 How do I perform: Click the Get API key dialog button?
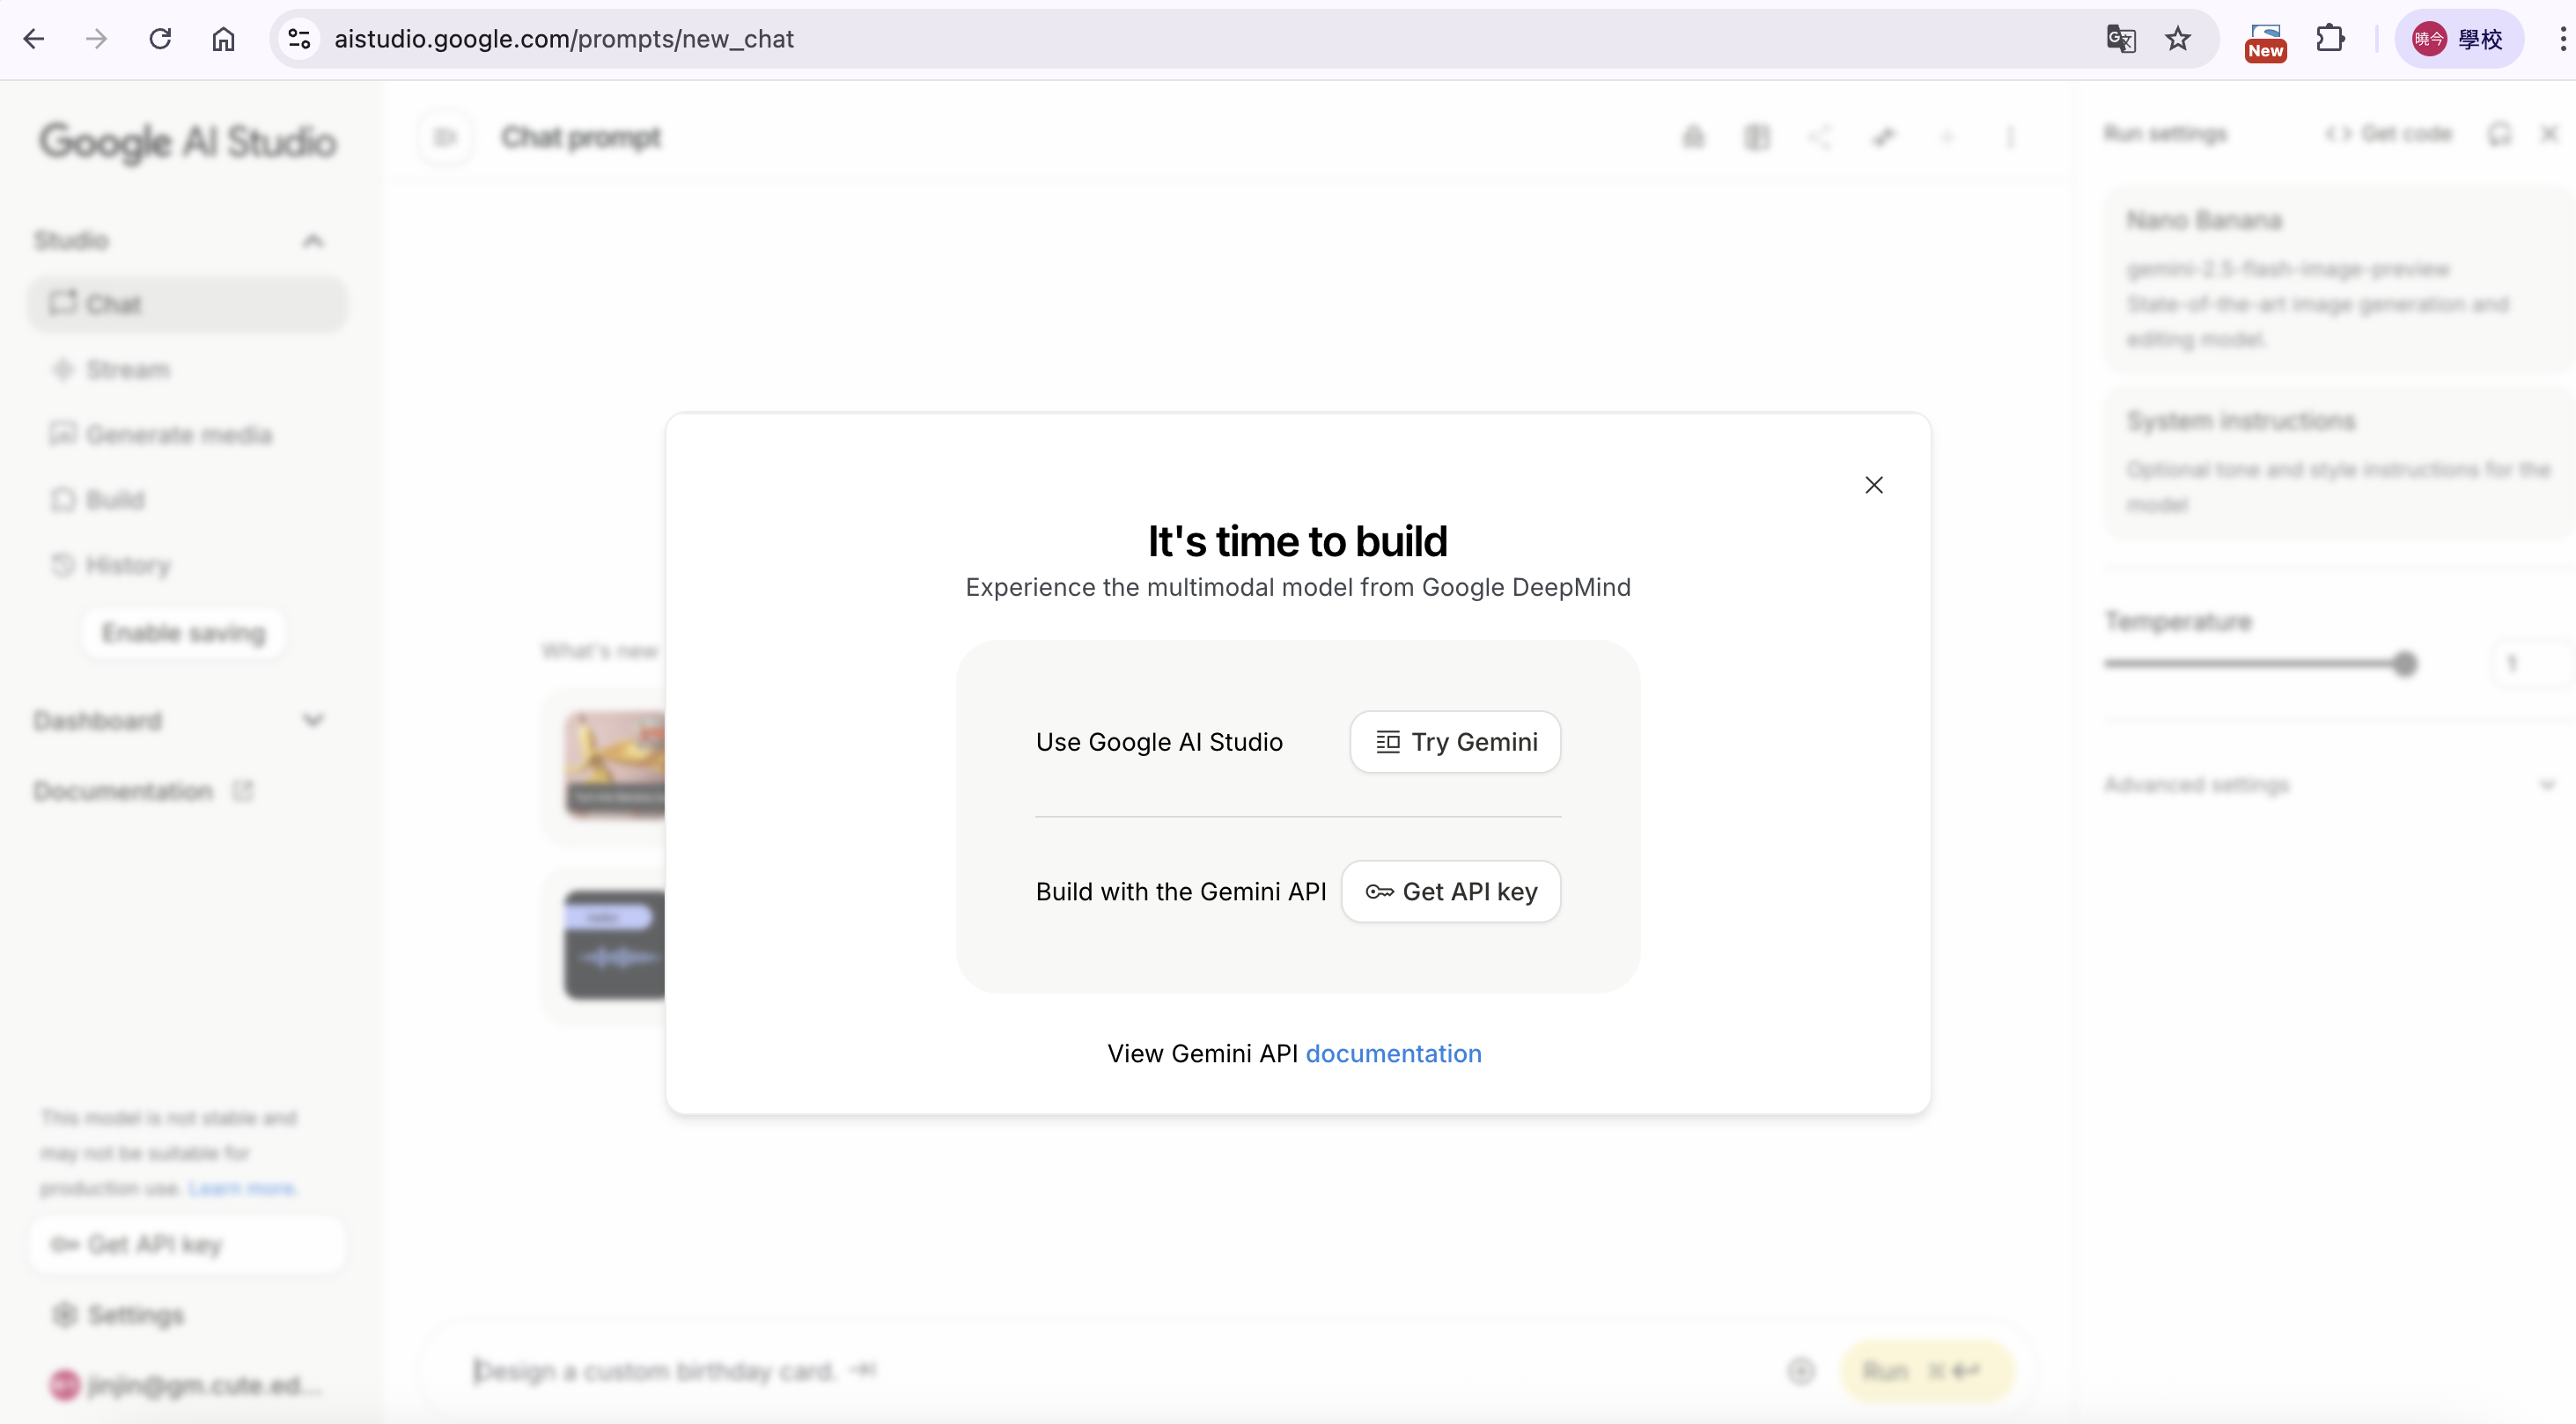pyautogui.click(x=1450, y=891)
